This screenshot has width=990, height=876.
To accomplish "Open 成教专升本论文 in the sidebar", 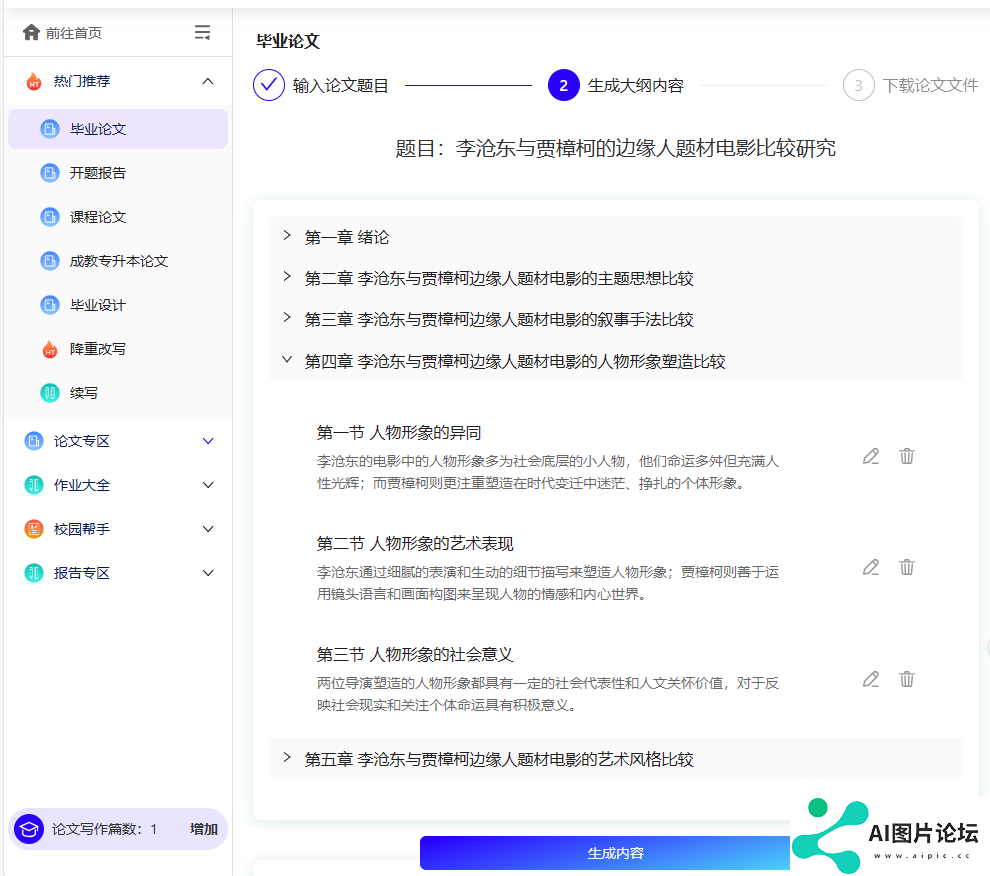I will coord(118,261).
